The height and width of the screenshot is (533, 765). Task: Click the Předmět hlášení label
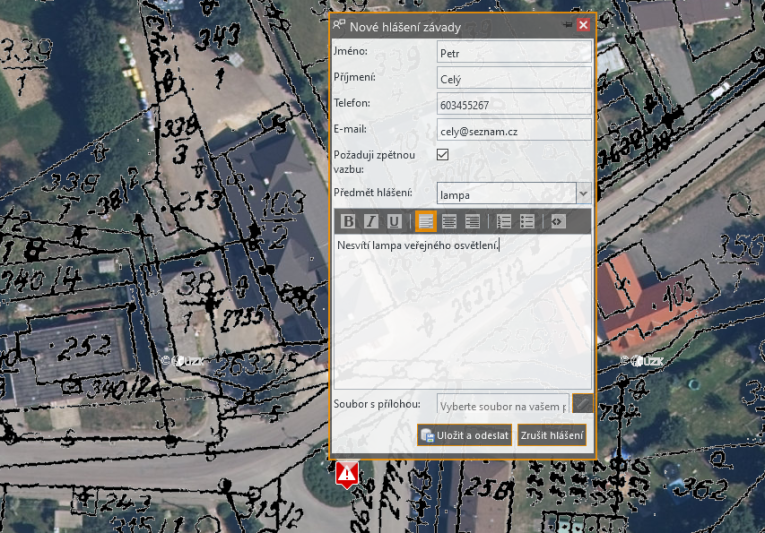coord(373,192)
